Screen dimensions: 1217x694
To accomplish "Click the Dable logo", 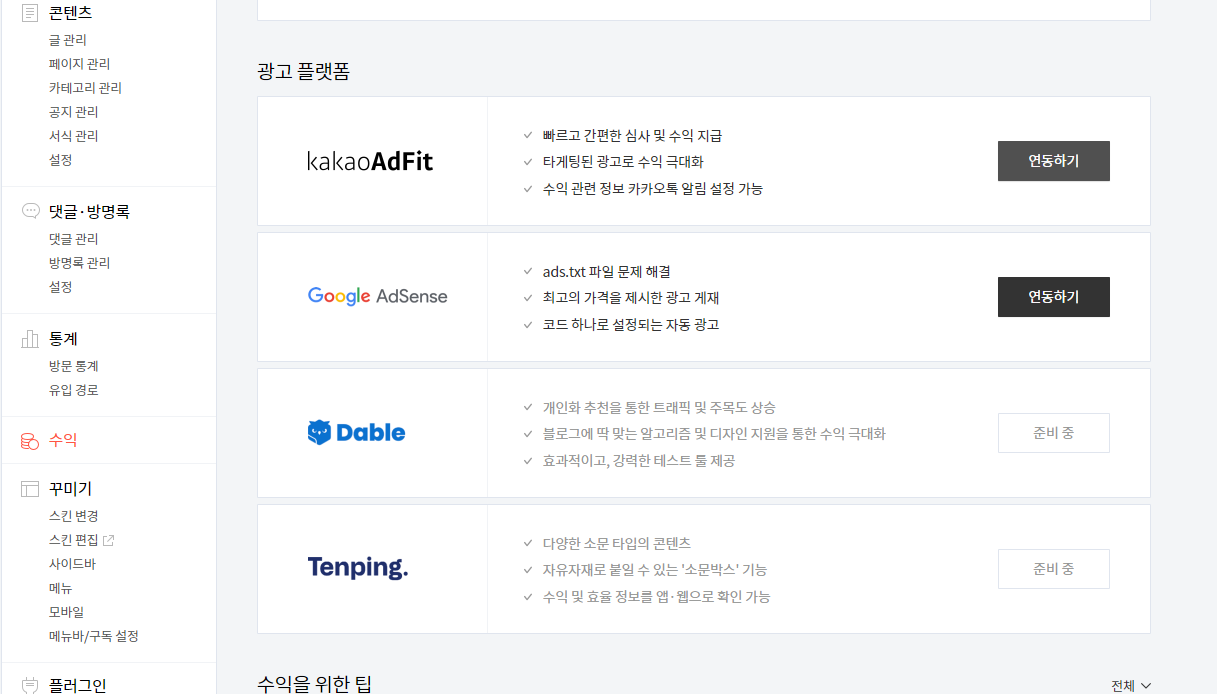I will pos(356,433).
